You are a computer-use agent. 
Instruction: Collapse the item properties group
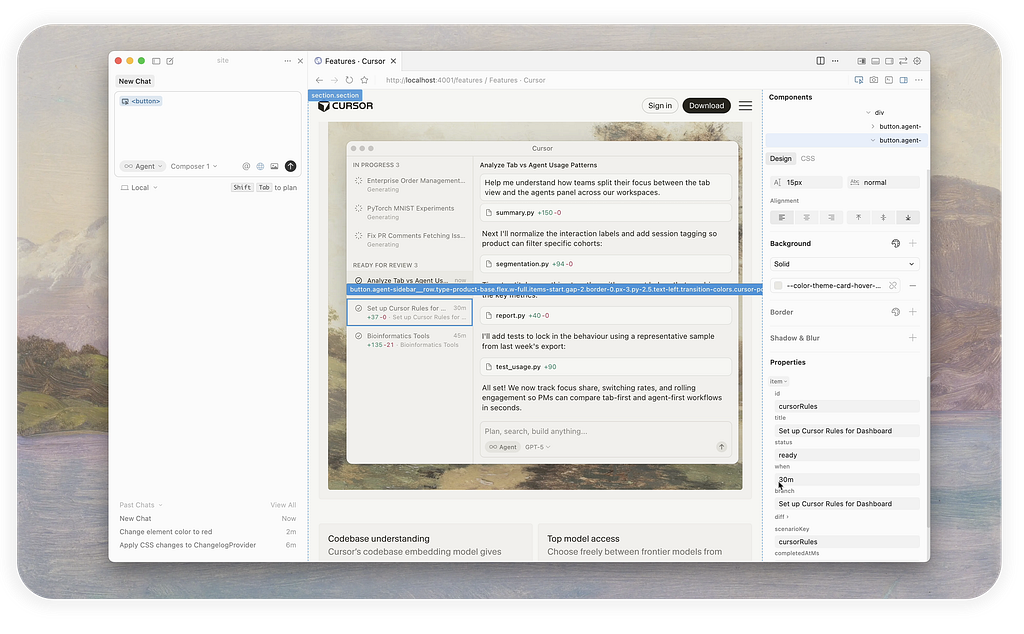click(x=778, y=381)
